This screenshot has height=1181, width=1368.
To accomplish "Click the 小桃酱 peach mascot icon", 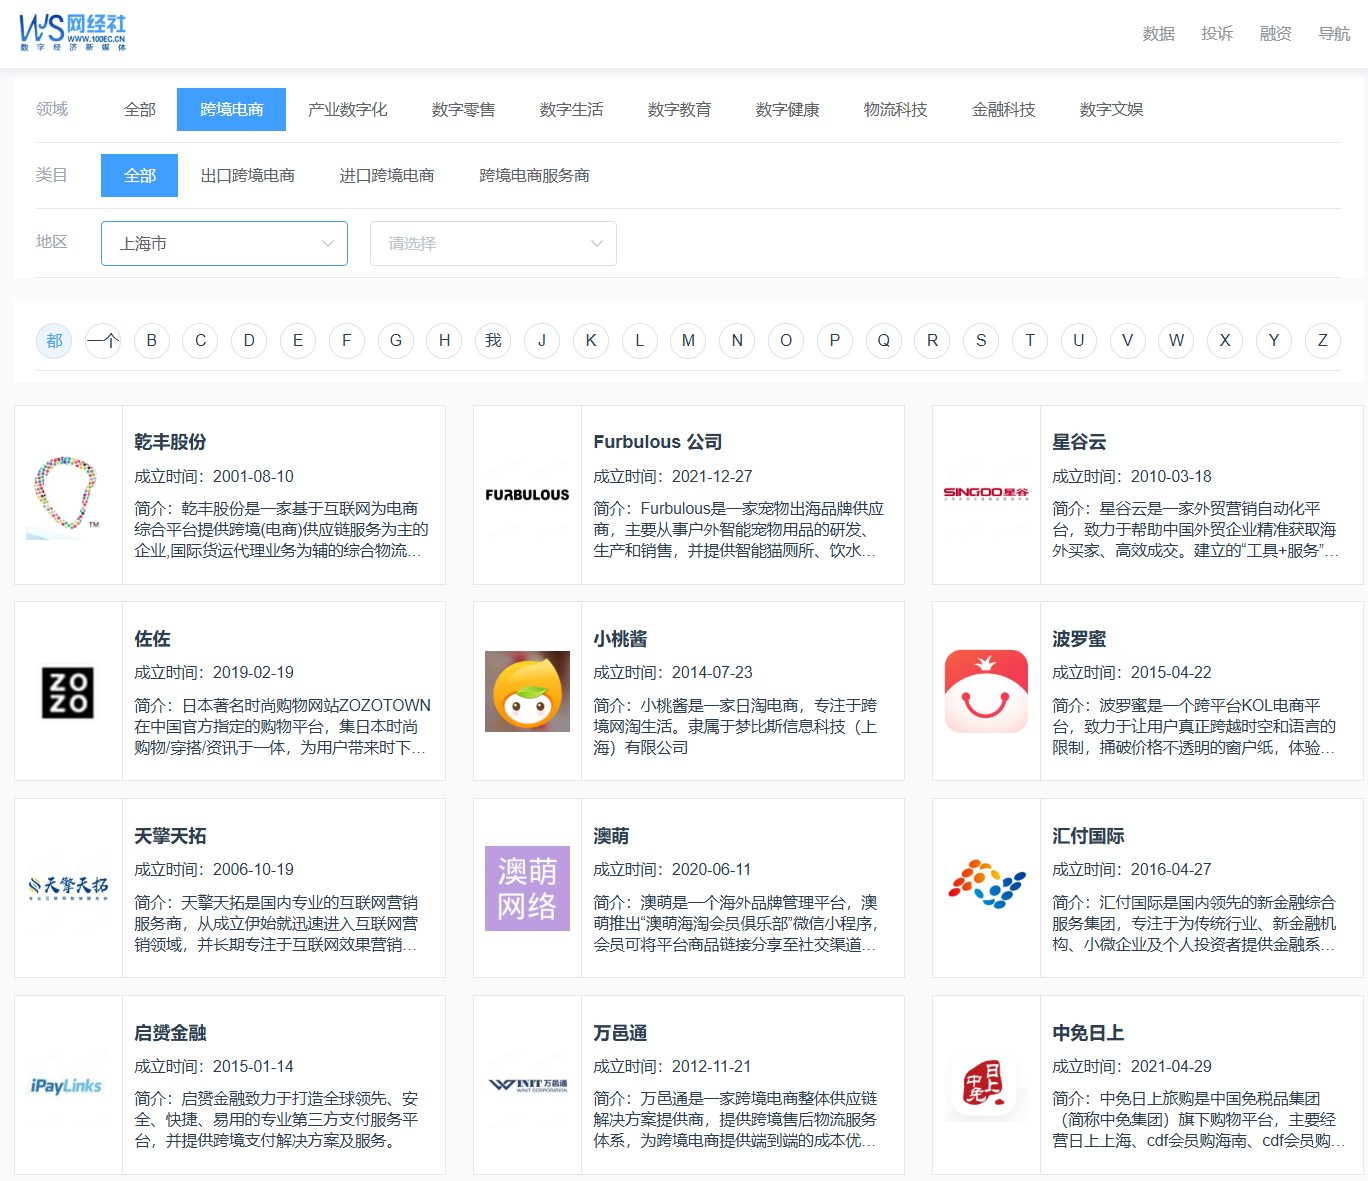I will (527, 691).
